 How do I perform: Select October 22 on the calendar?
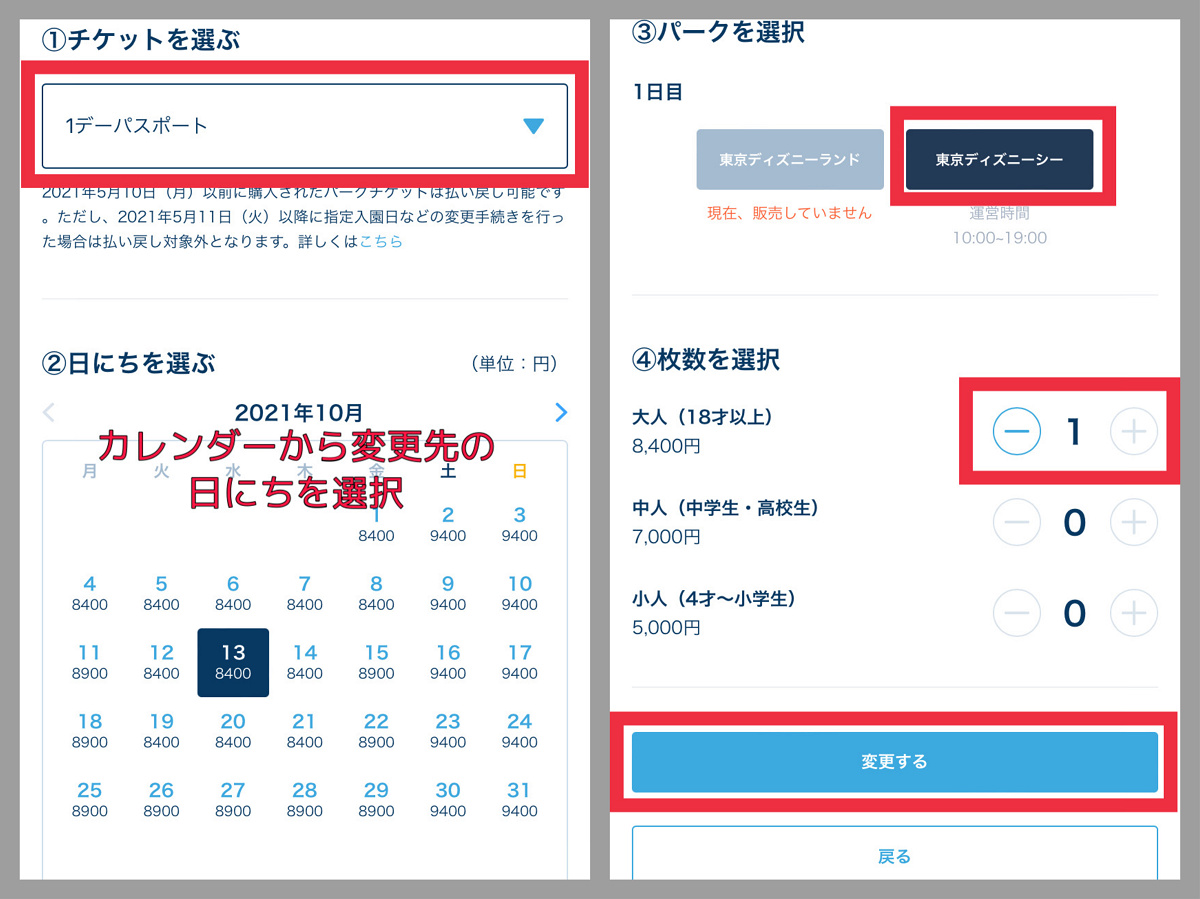376,731
